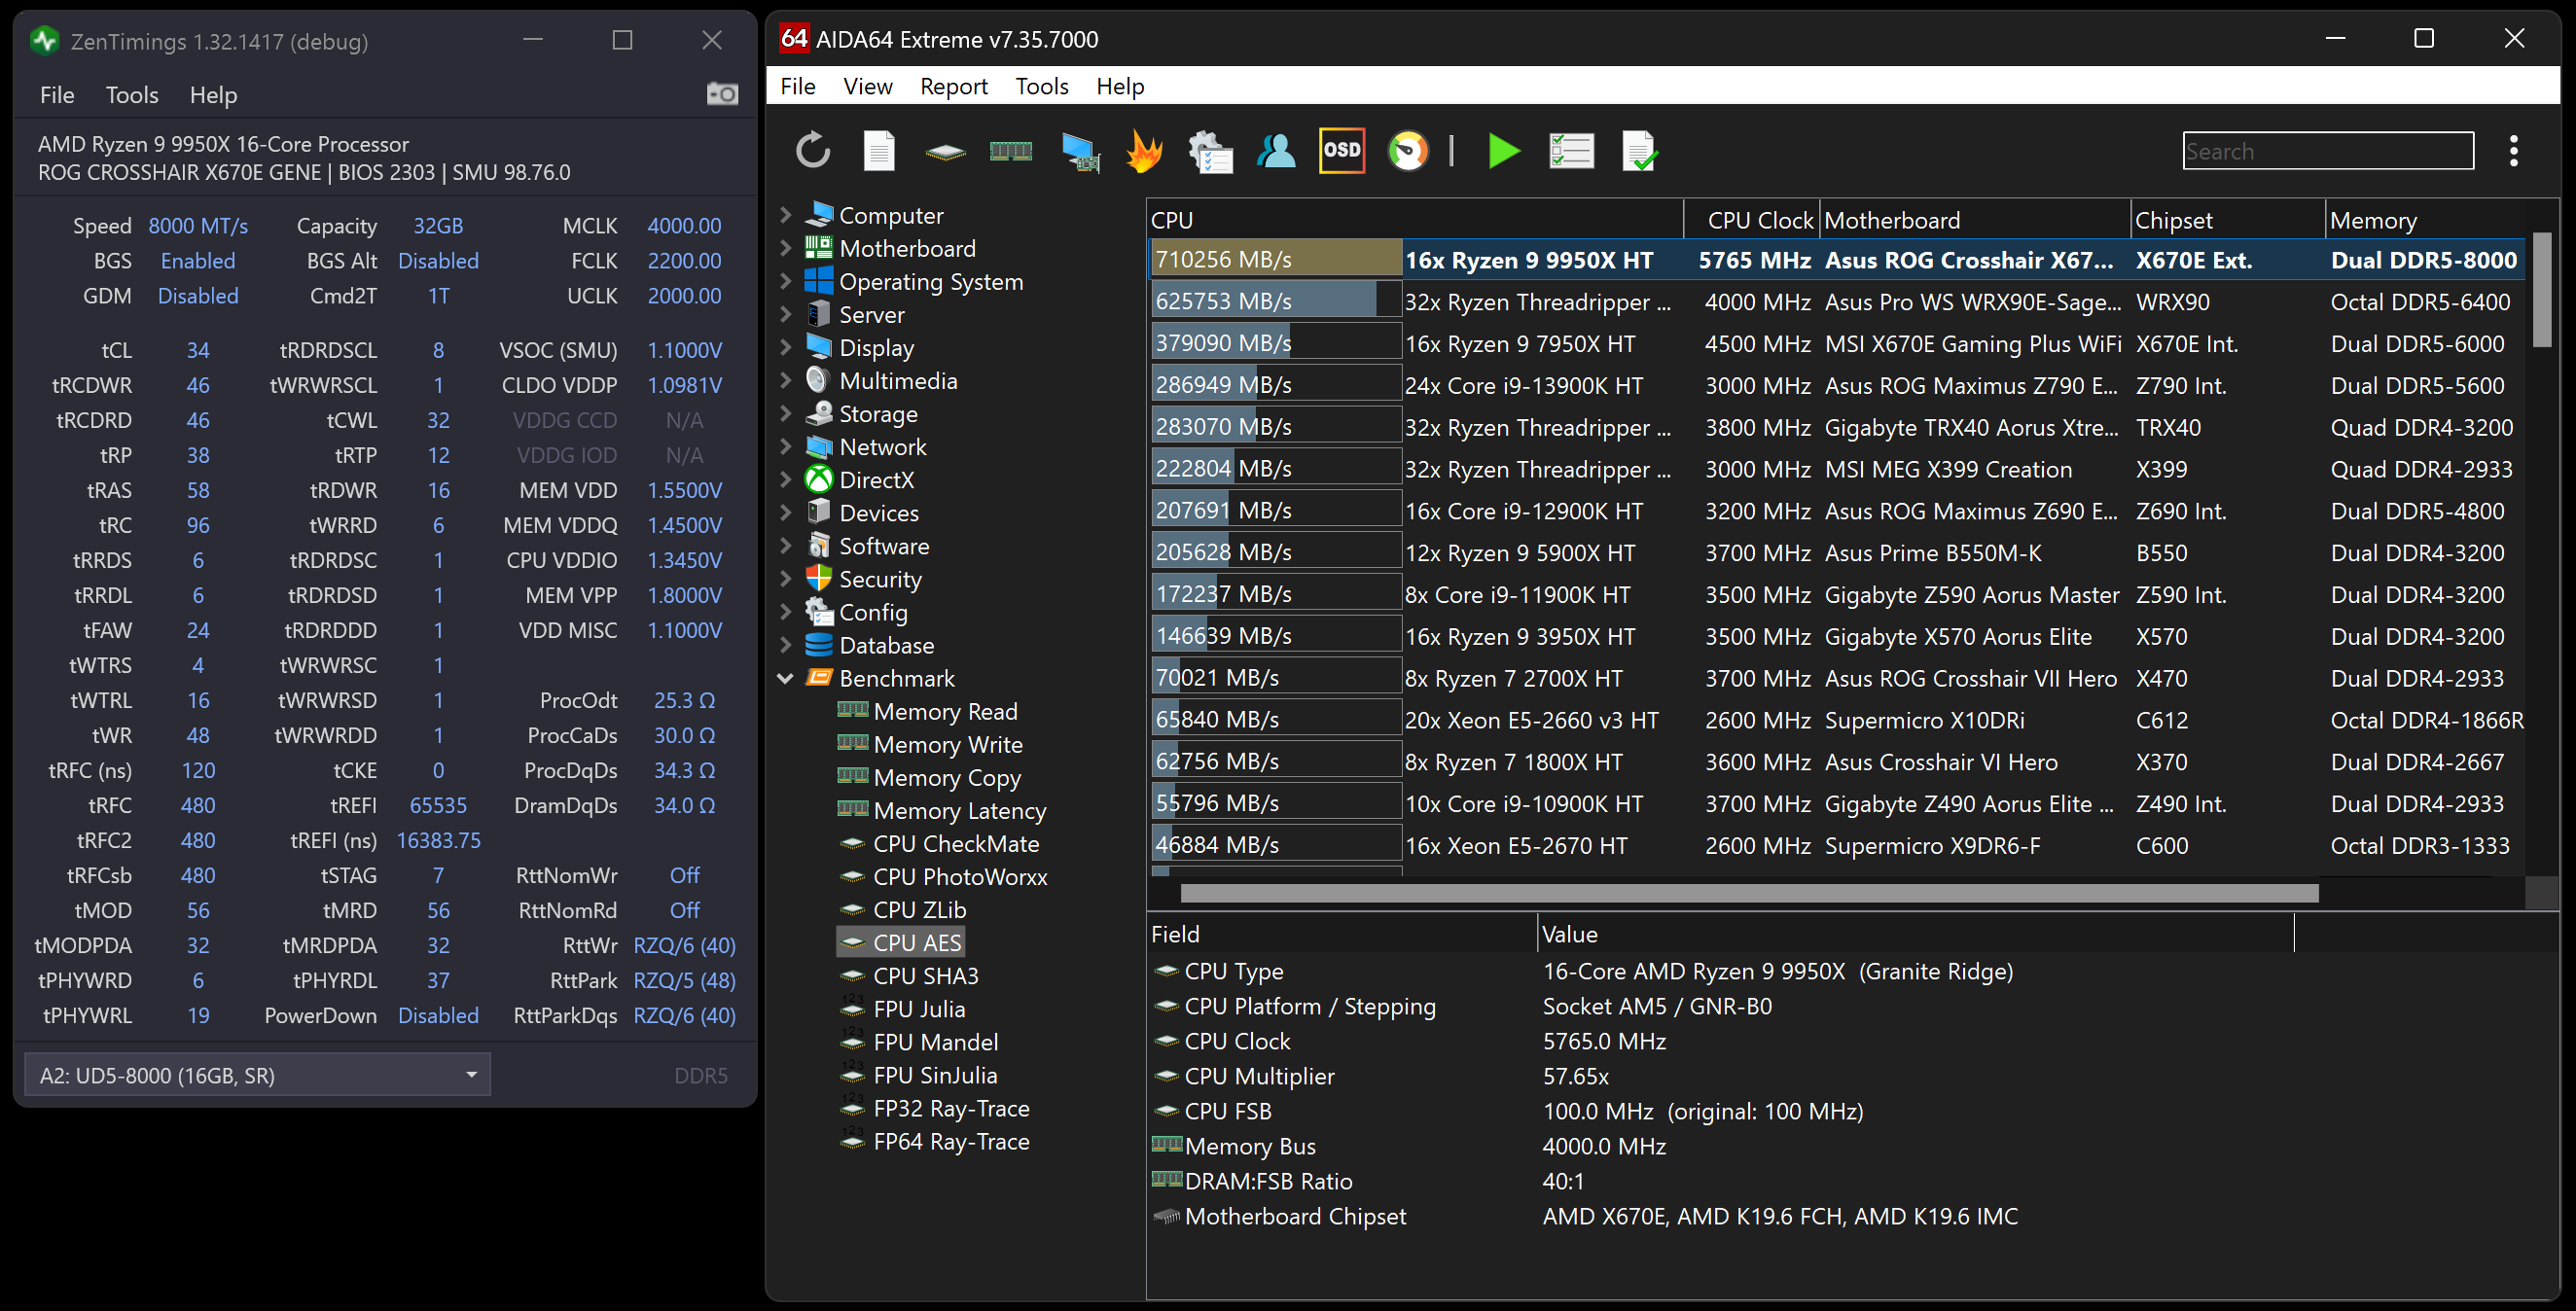Click the green Start benchmark arrow
Image resolution: width=2576 pixels, height=1311 pixels.
[1503, 151]
